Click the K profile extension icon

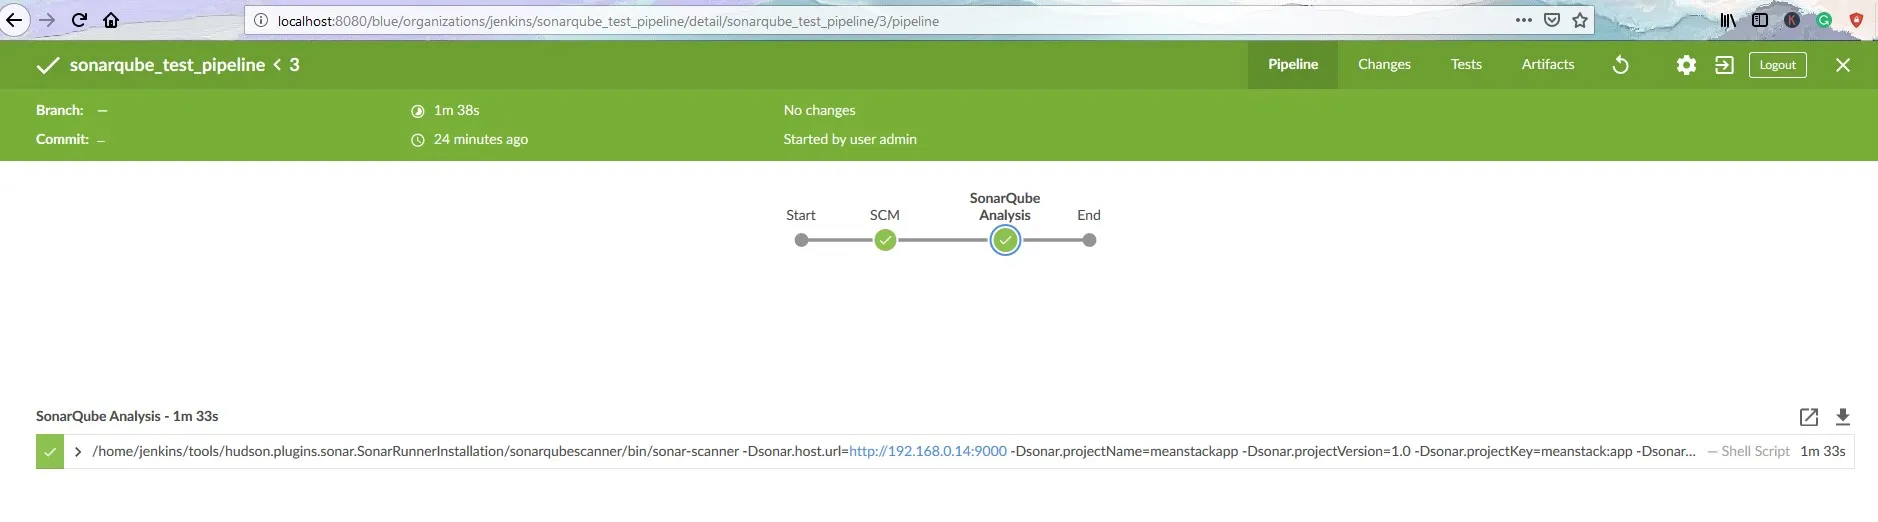point(1792,20)
